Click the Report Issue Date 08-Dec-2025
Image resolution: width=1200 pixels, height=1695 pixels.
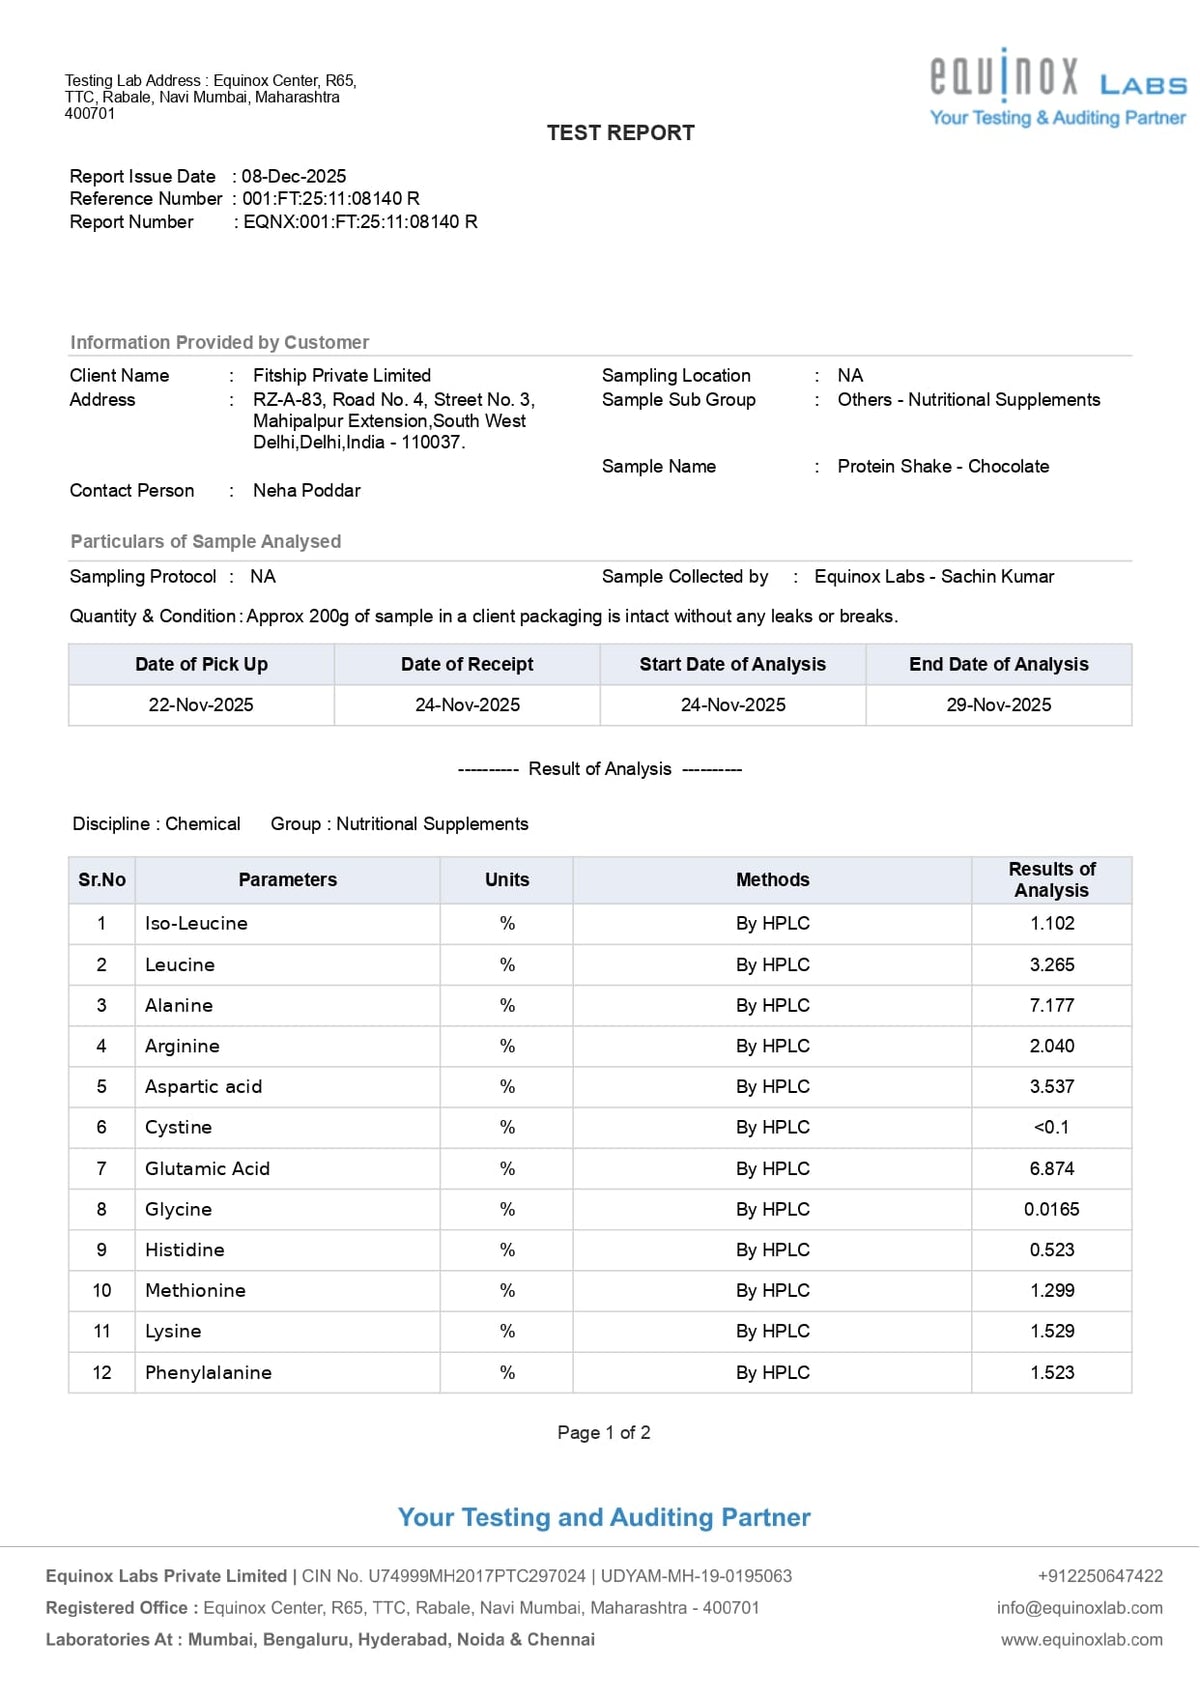pyautogui.click(x=294, y=176)
